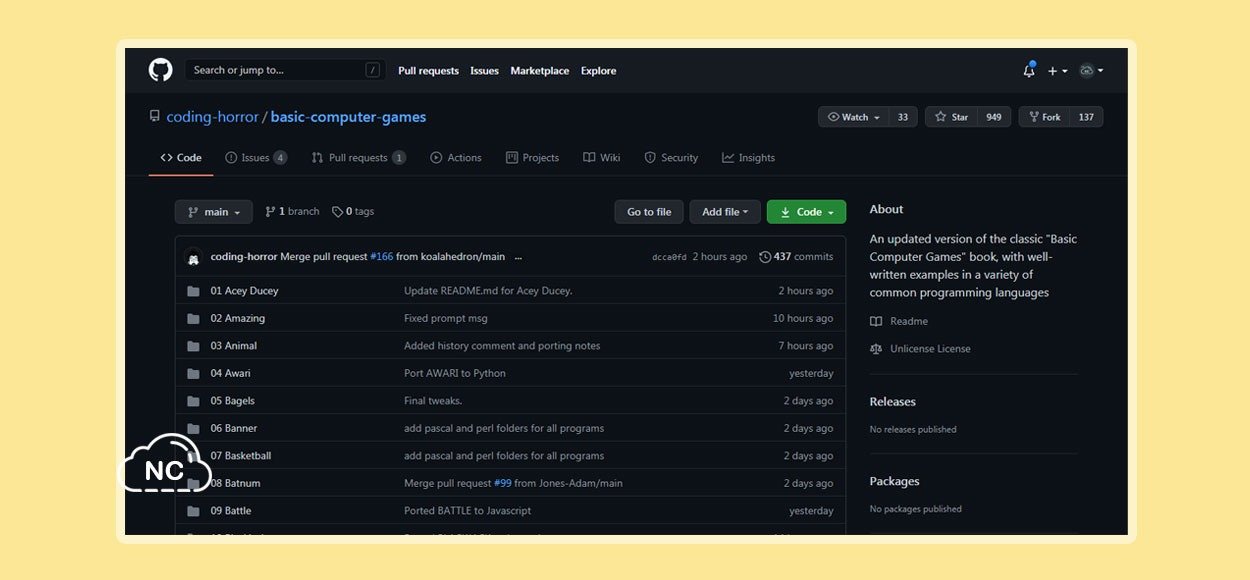The height and width of the screenshot is (580, 1250).
Task: View the 0 tags link
Action: [353, 212]
